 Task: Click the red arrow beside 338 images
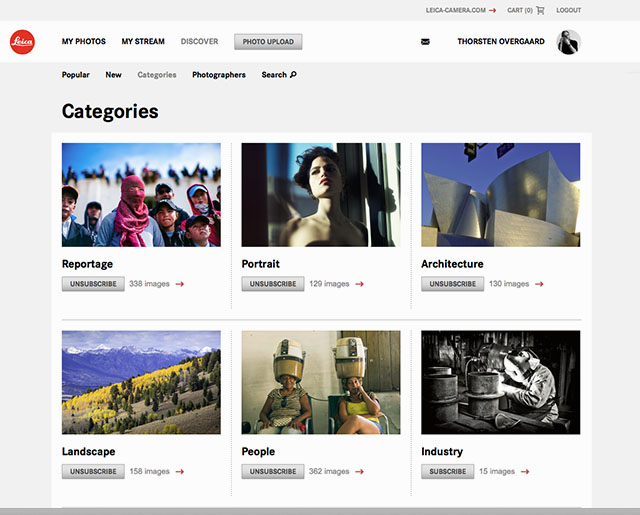pyautogui.click(x=180, y=284)
